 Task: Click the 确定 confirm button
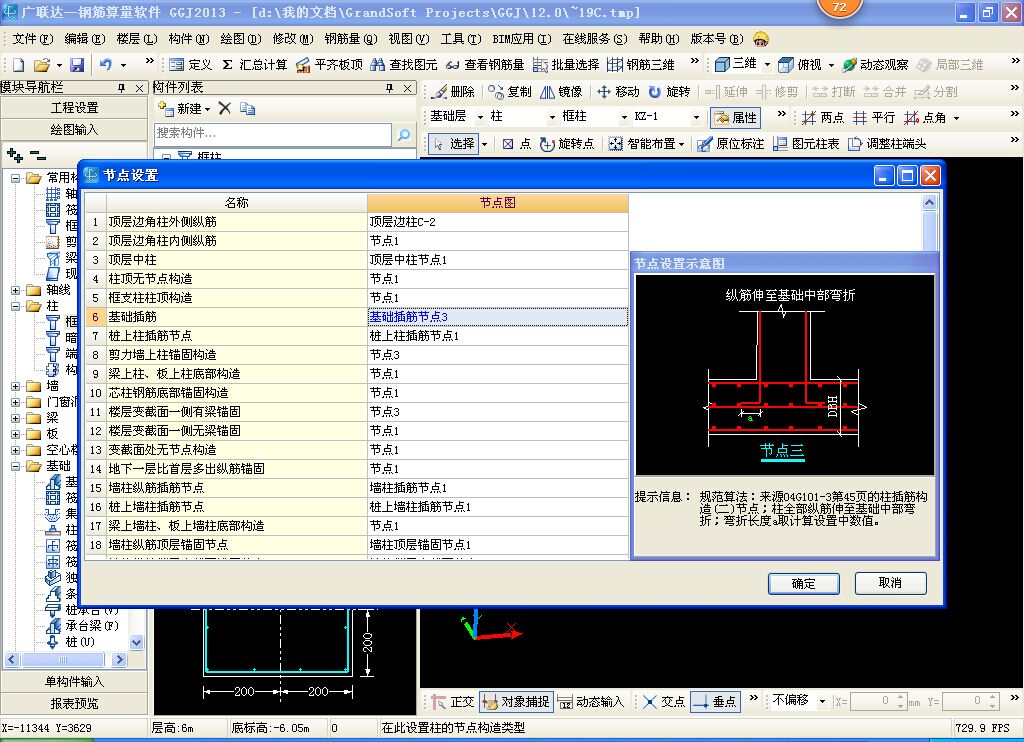pos(803,583)
